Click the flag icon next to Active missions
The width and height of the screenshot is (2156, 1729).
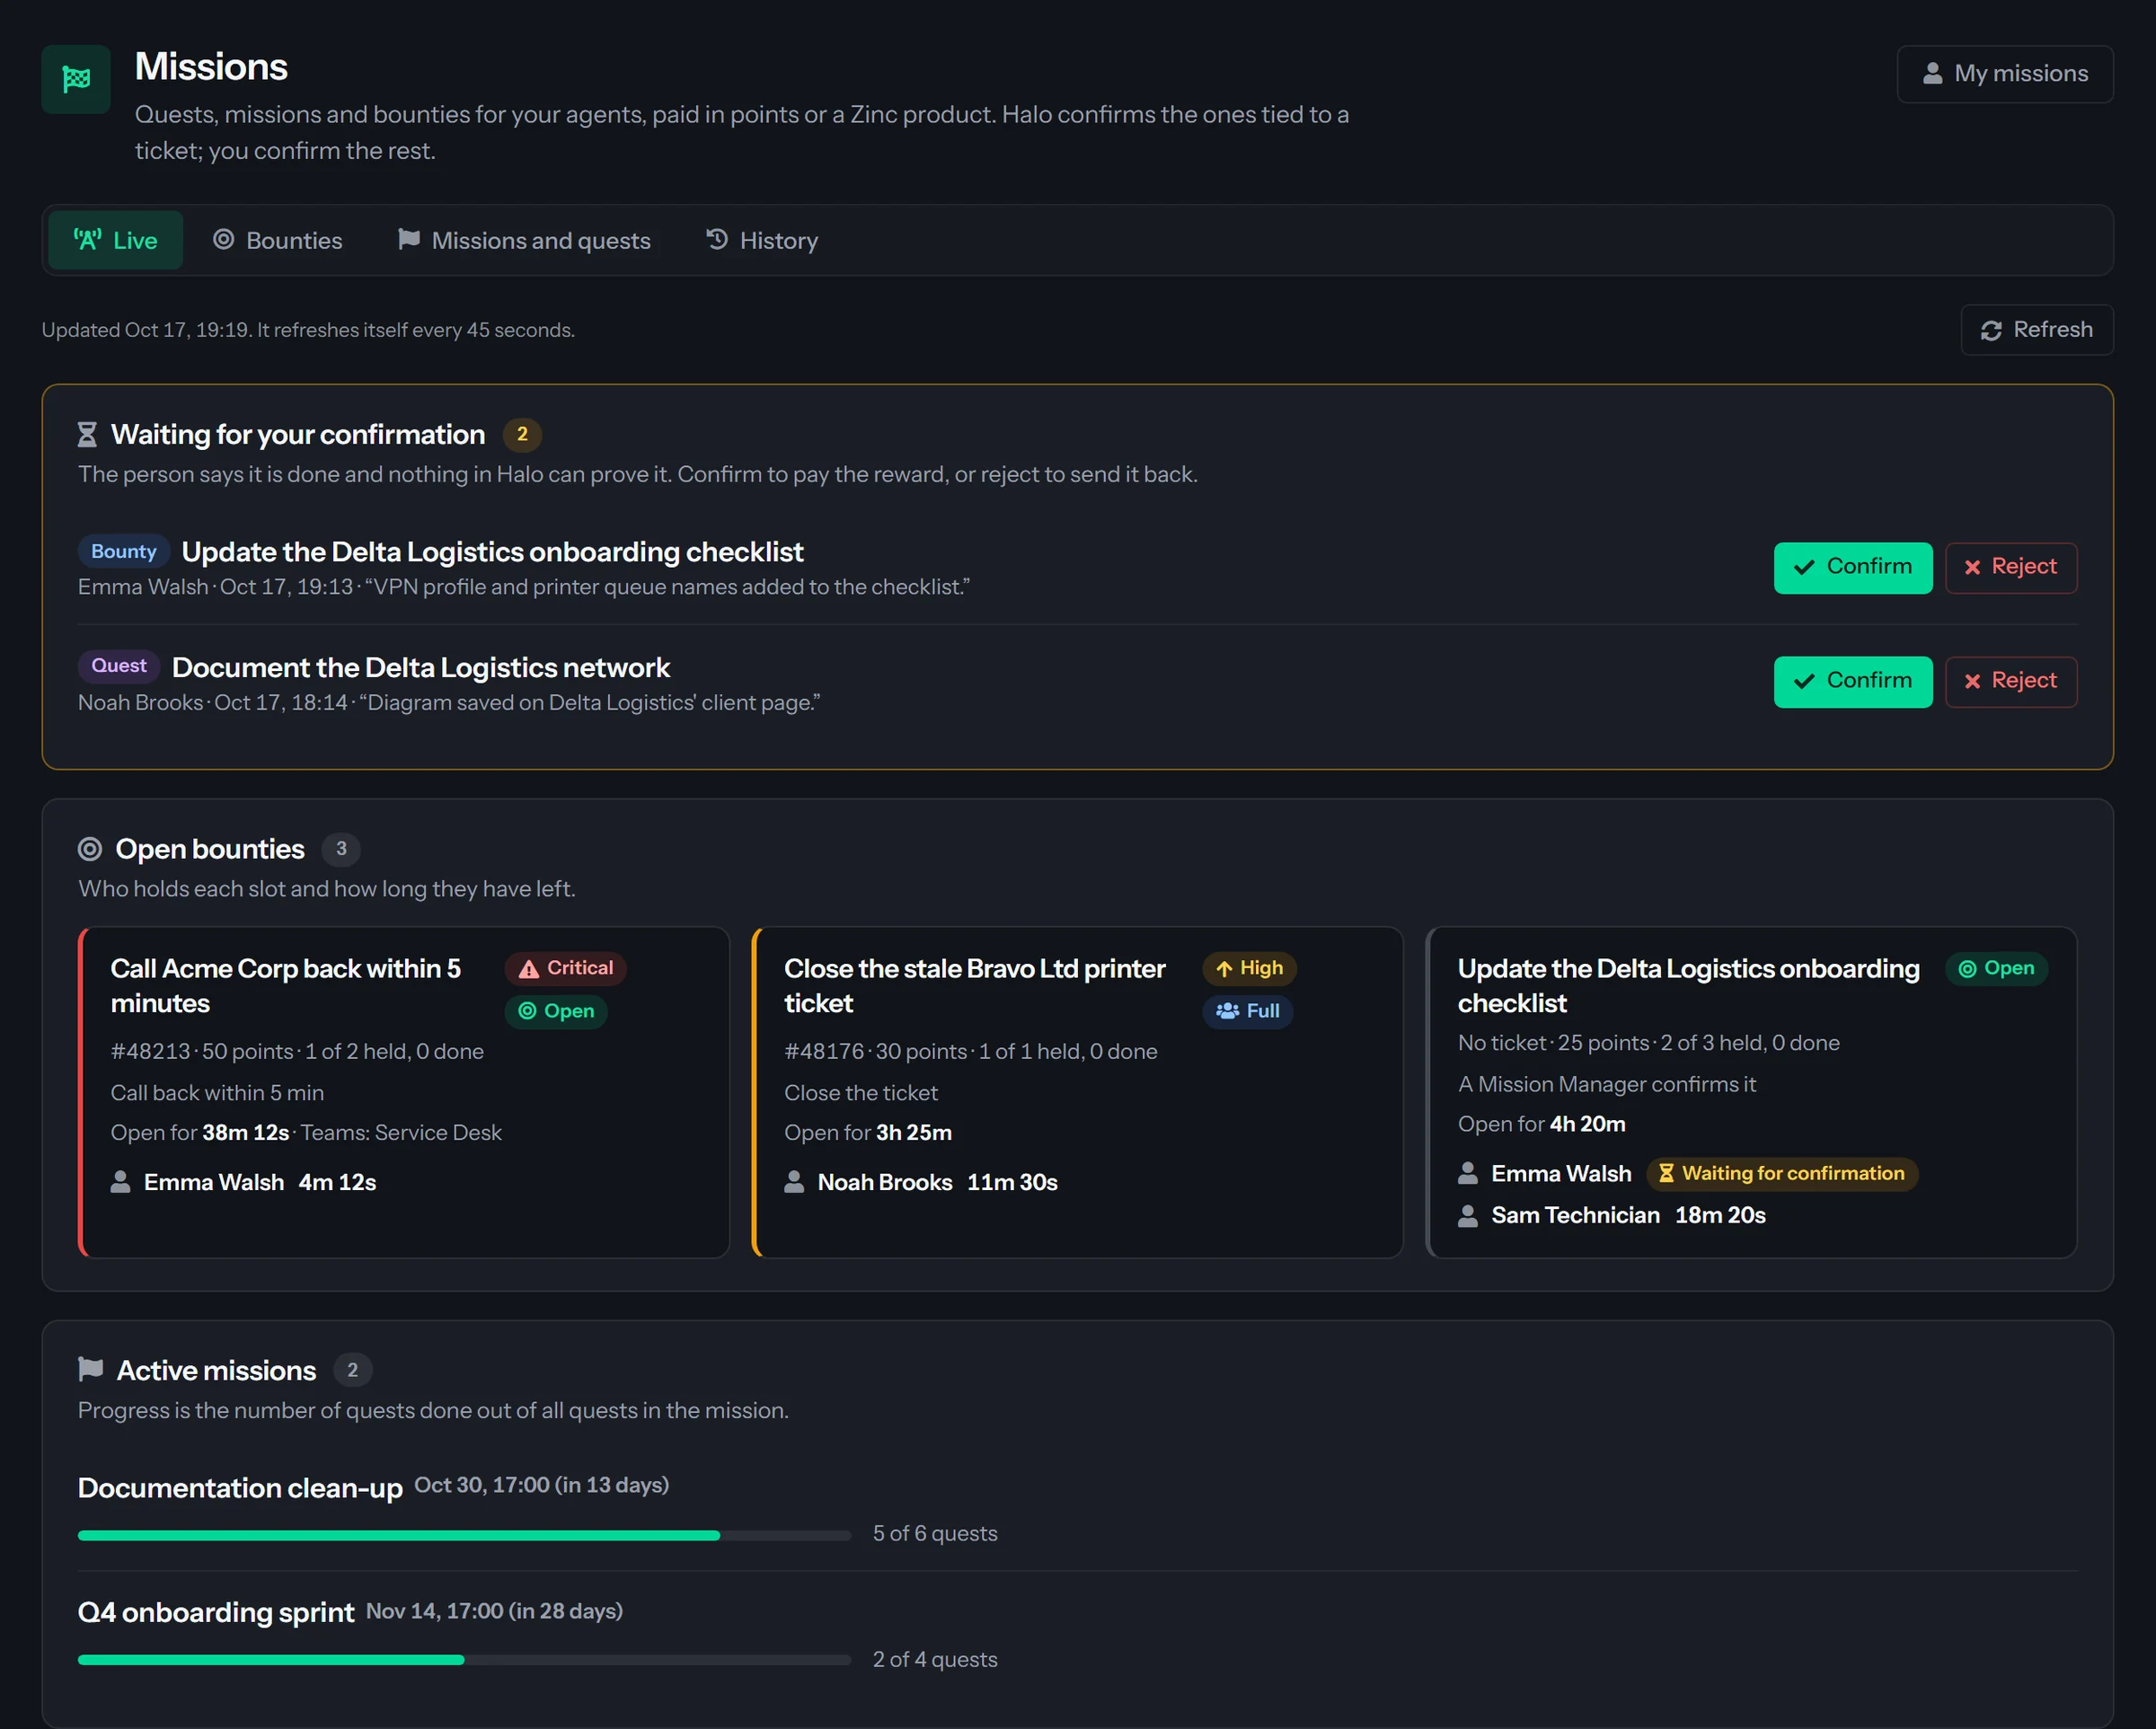tap(90, 1369)
